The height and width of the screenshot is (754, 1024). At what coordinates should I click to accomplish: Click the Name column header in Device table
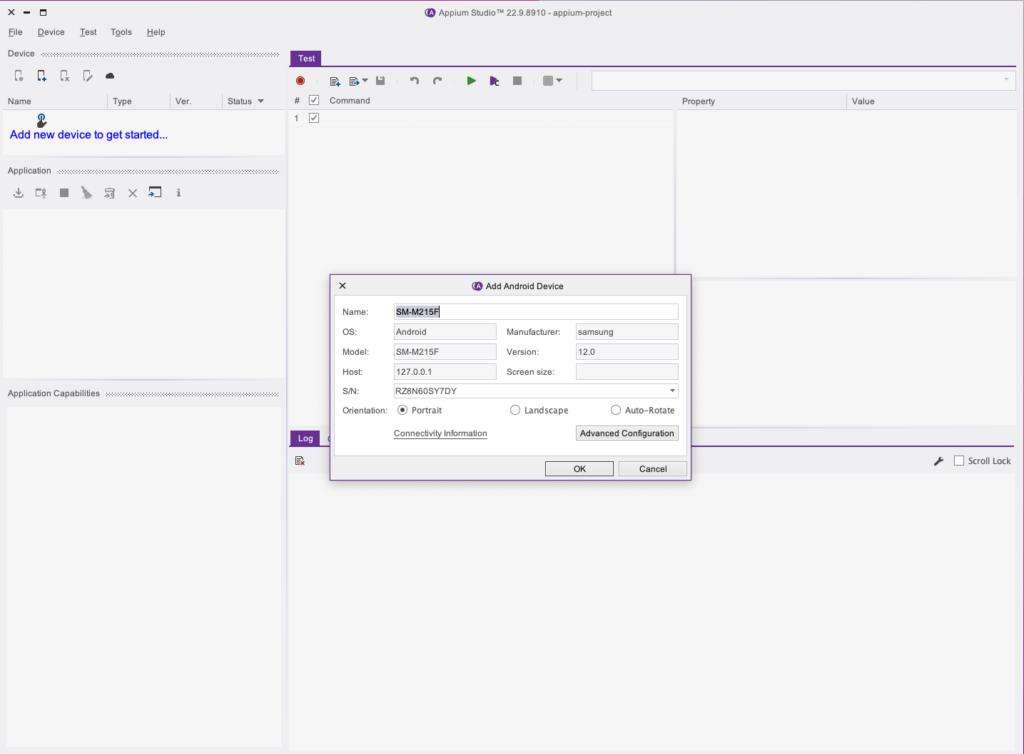click(55, 101)
